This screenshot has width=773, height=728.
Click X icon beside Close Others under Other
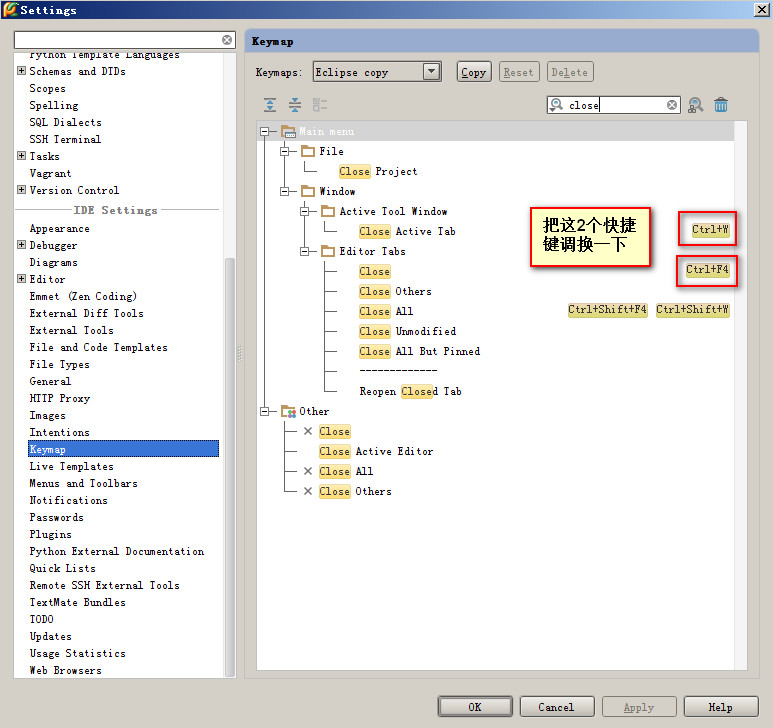308,491
